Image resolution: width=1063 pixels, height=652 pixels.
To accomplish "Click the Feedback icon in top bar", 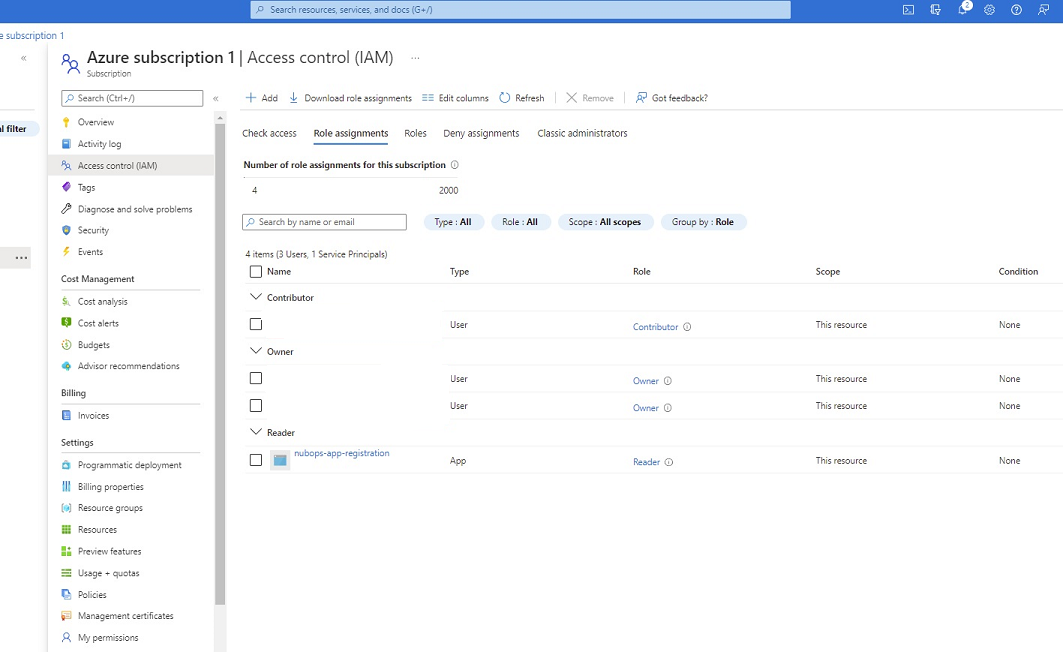I will [x=1043, y=9].
